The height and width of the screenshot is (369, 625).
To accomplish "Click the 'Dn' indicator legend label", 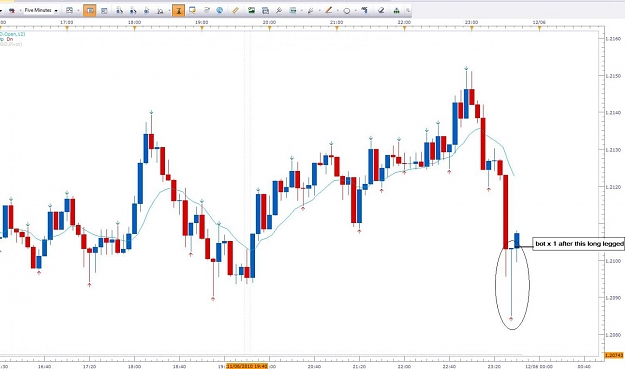I will point(10,39).
